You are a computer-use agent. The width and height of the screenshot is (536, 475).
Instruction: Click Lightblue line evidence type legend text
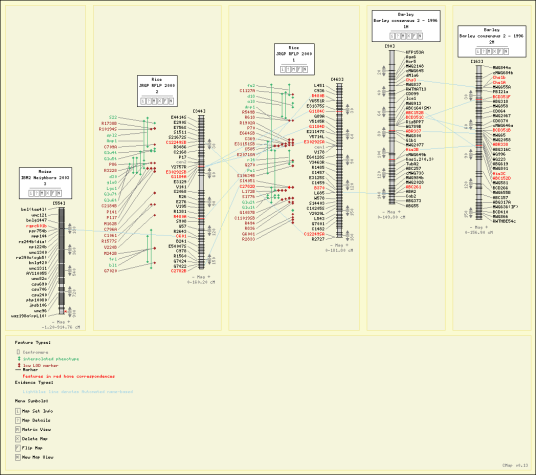[78, 392]
